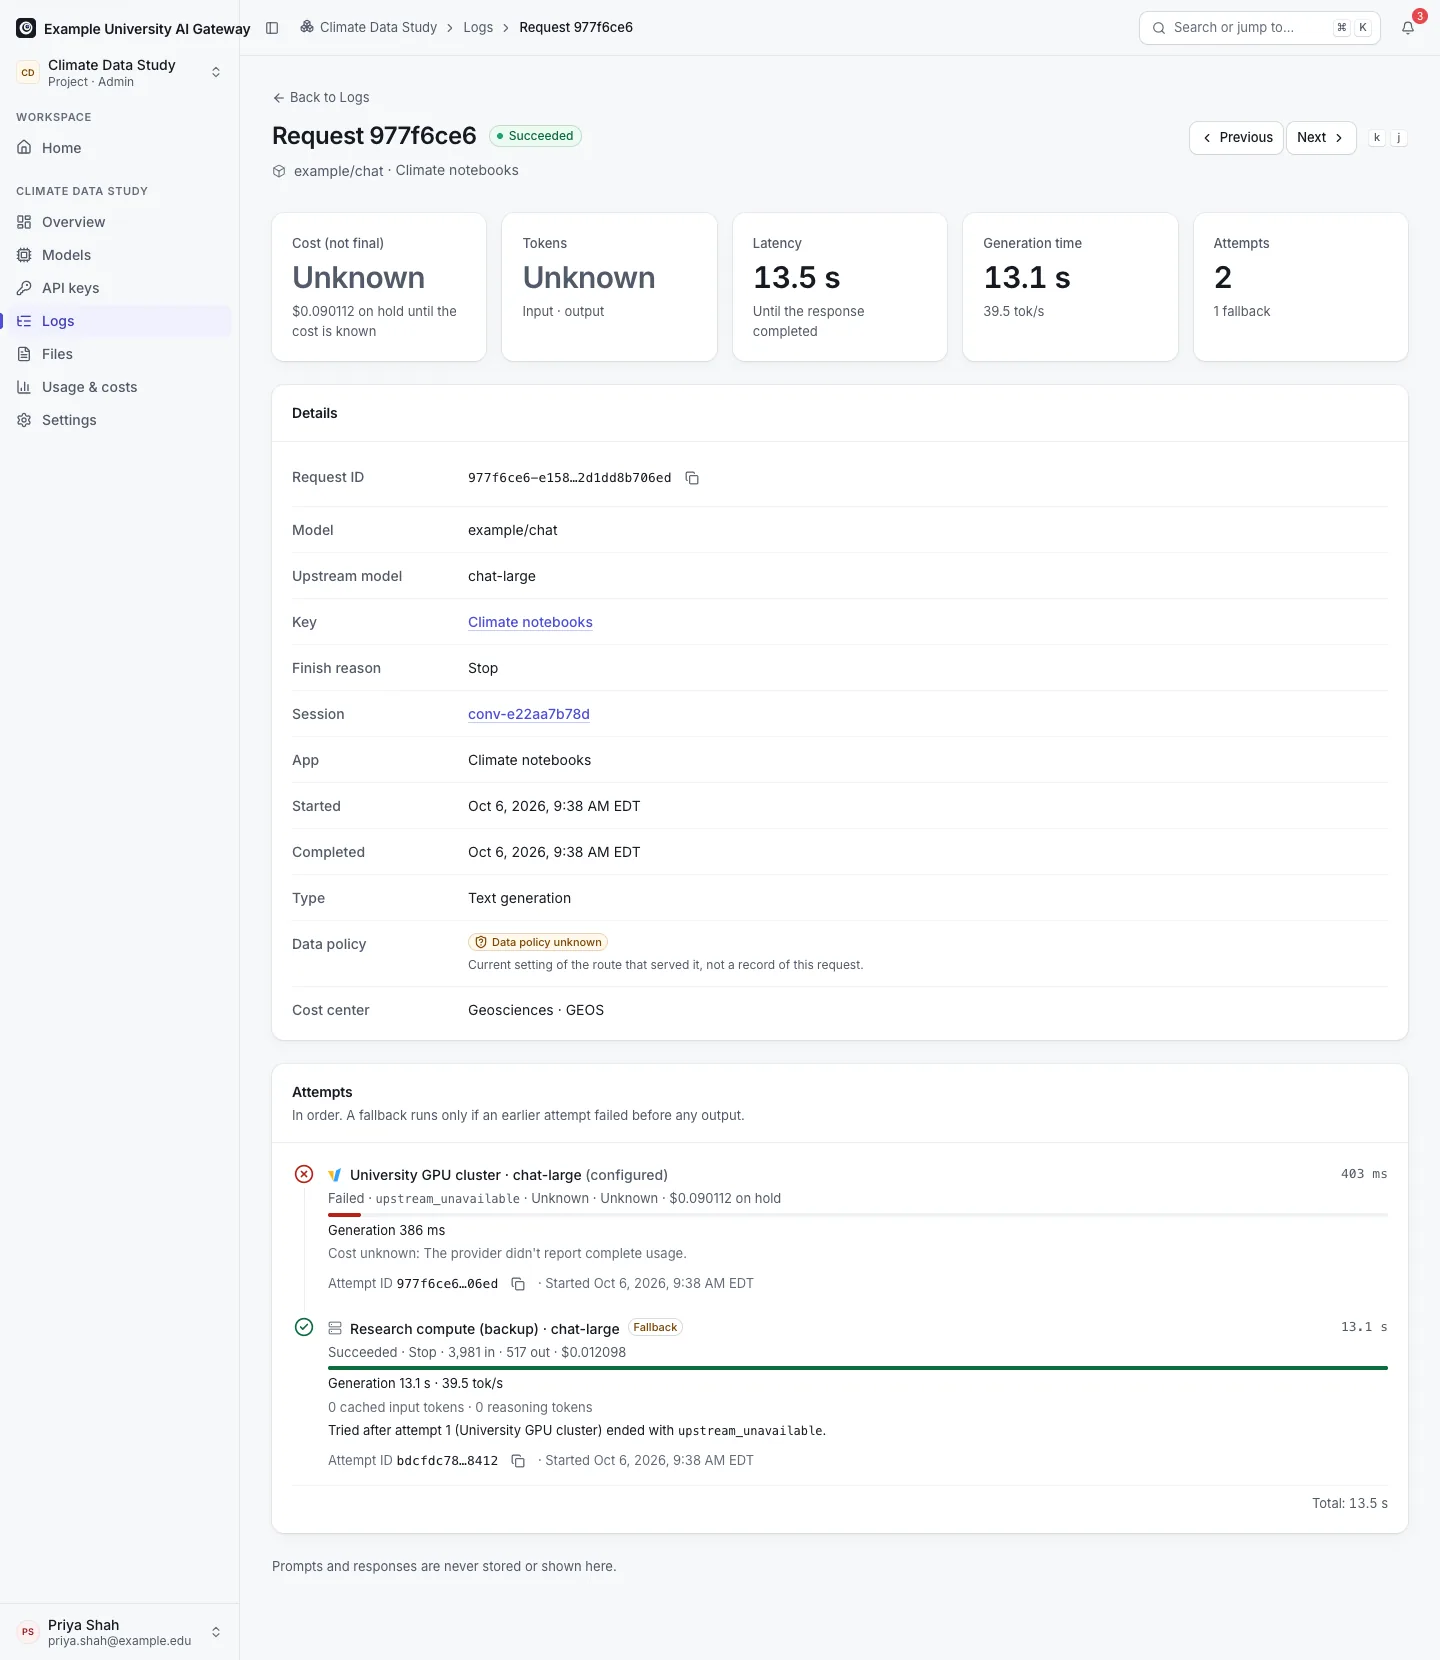Image resolution: width=1440 pixels, height=1660 pixels.
Task: Click the Climate Data Study breadcrumb icon
Action: (307, 27)
